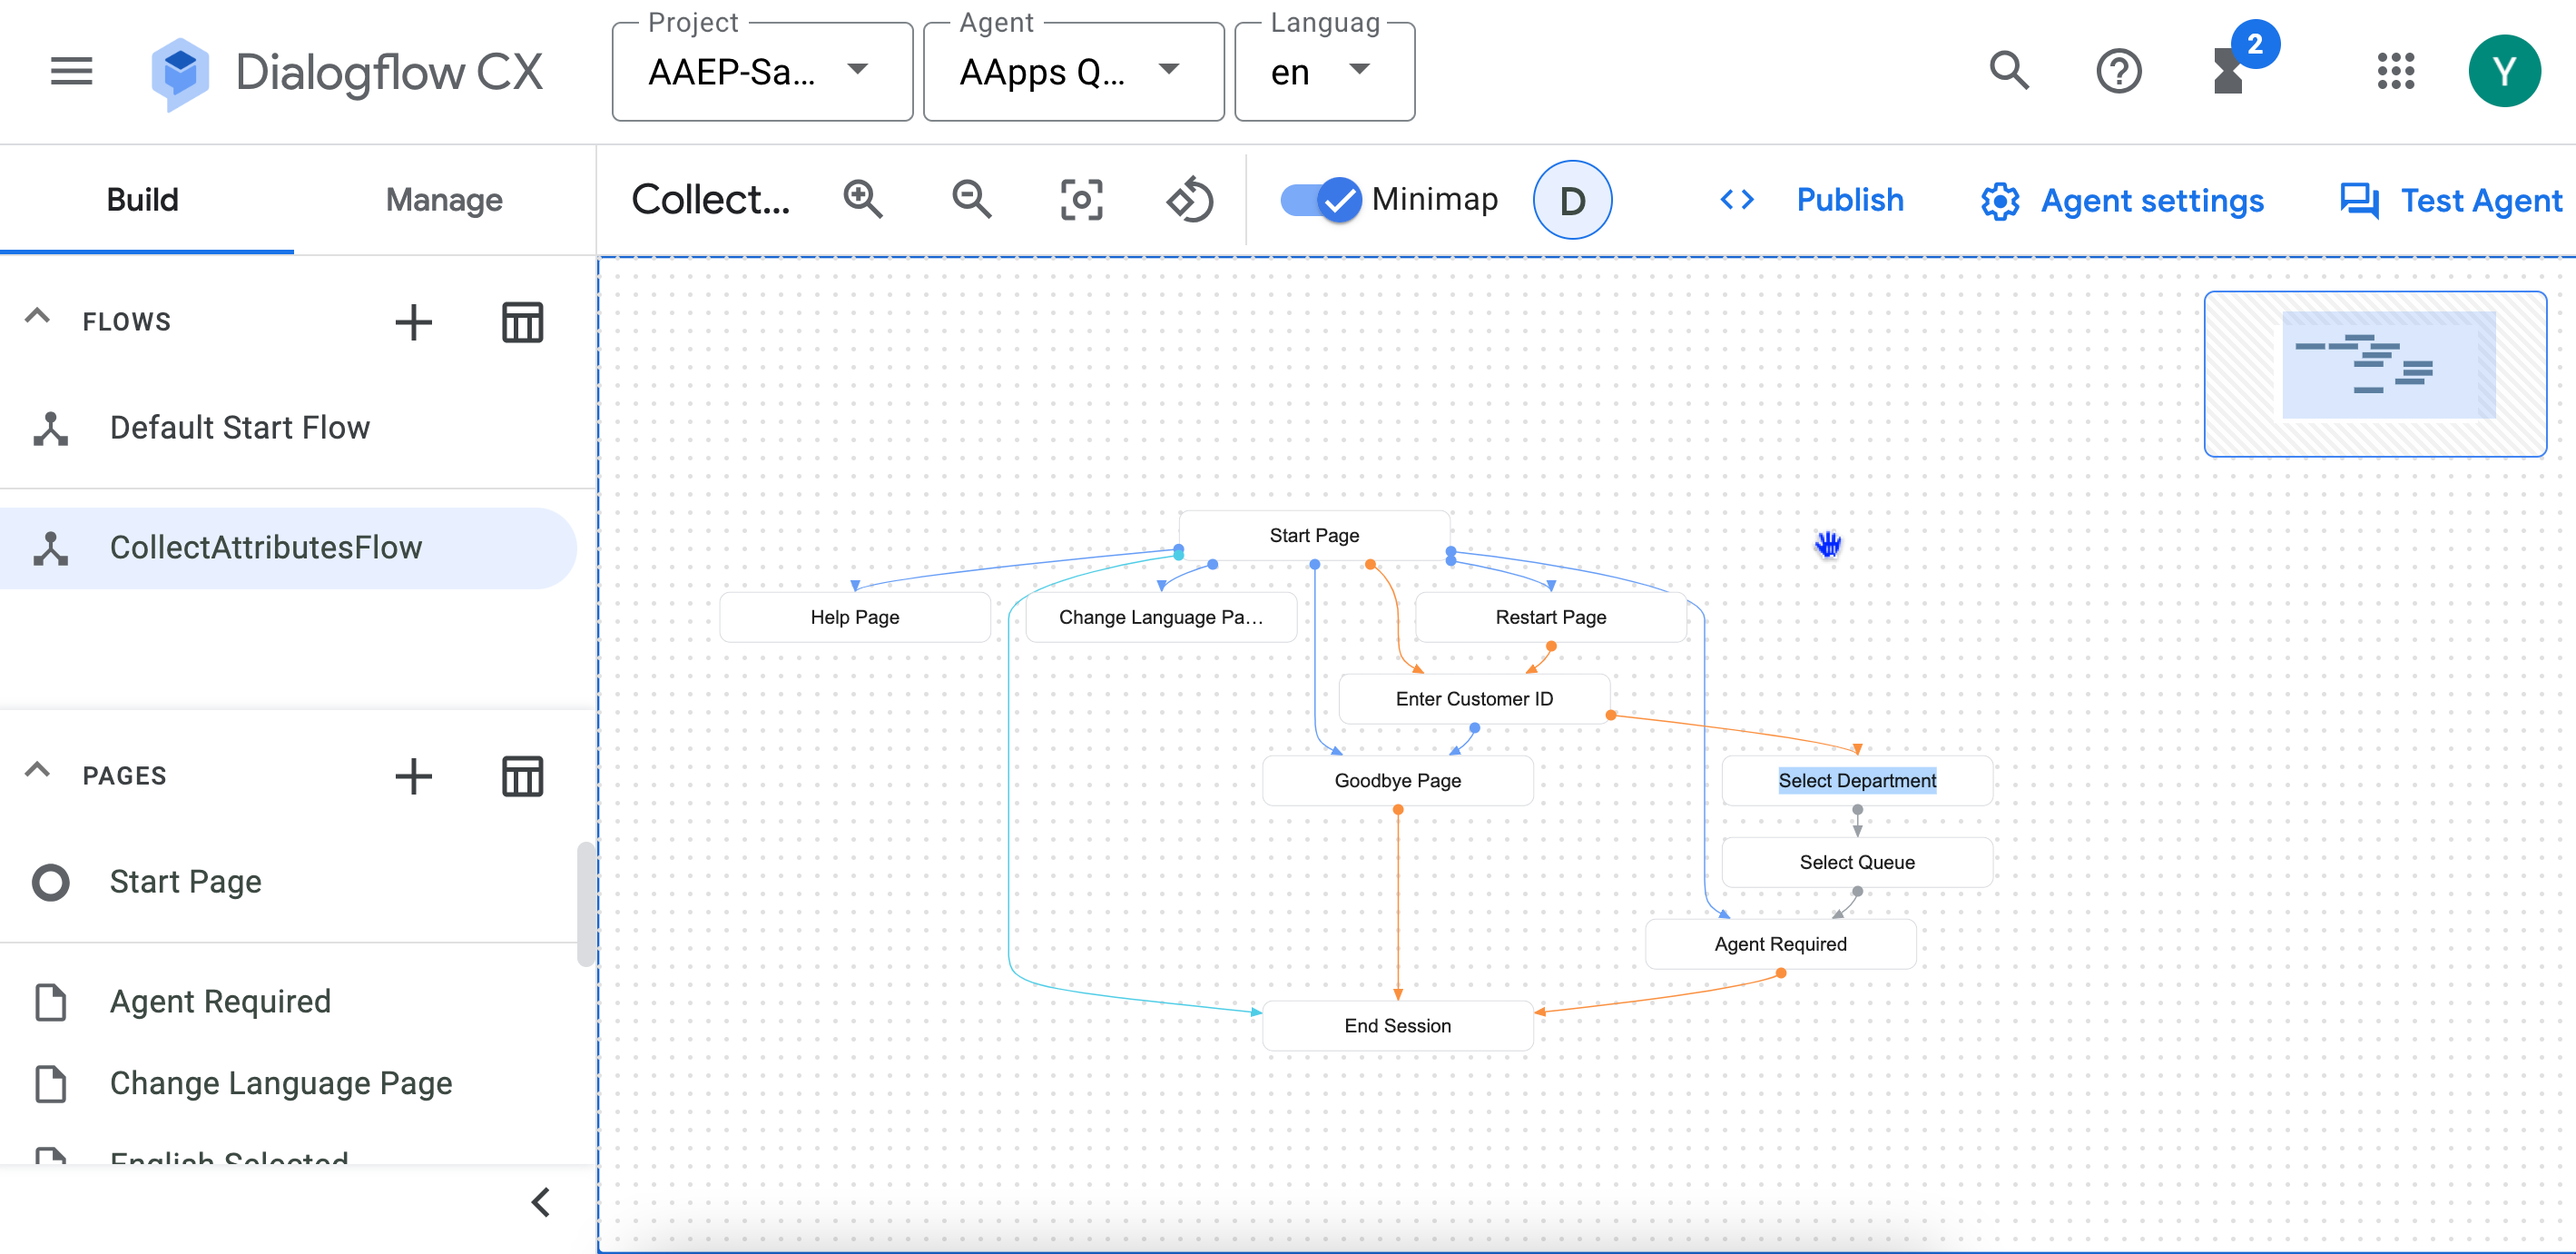
Task: Click the pages list scrollbar
Action: coord(586,904)
